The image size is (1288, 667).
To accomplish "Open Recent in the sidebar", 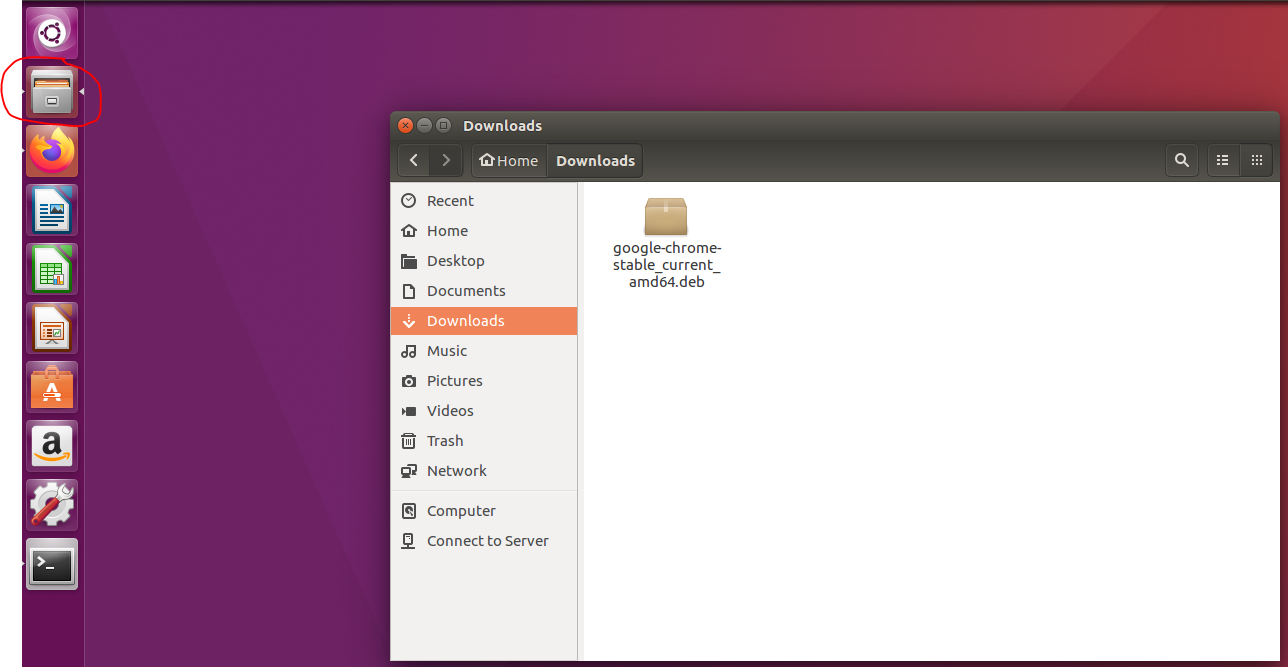I will pos(484,201).
